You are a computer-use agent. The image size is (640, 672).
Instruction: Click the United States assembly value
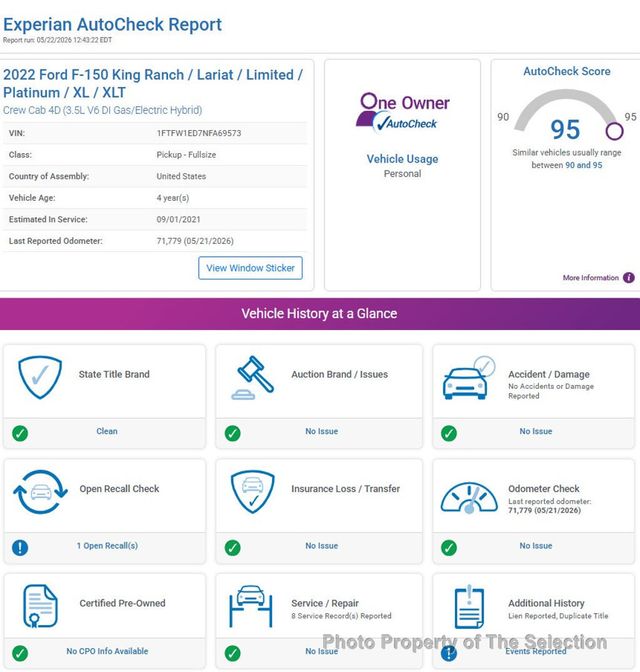tap(181, 176)
